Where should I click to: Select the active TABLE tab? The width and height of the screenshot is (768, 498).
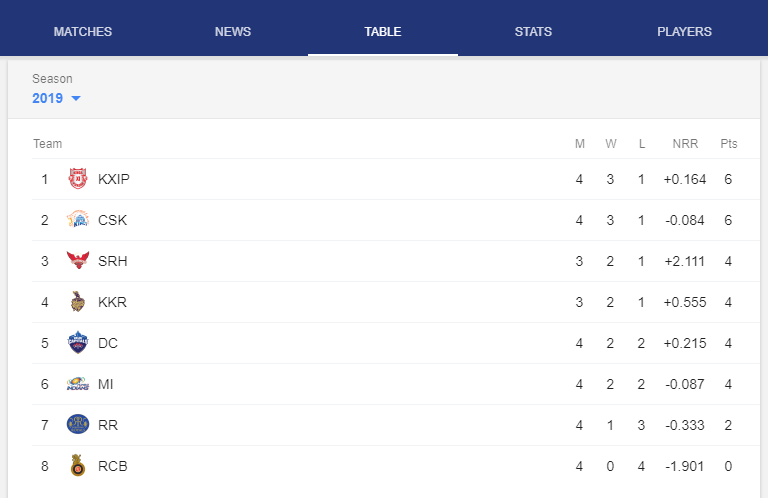point(383,32)
